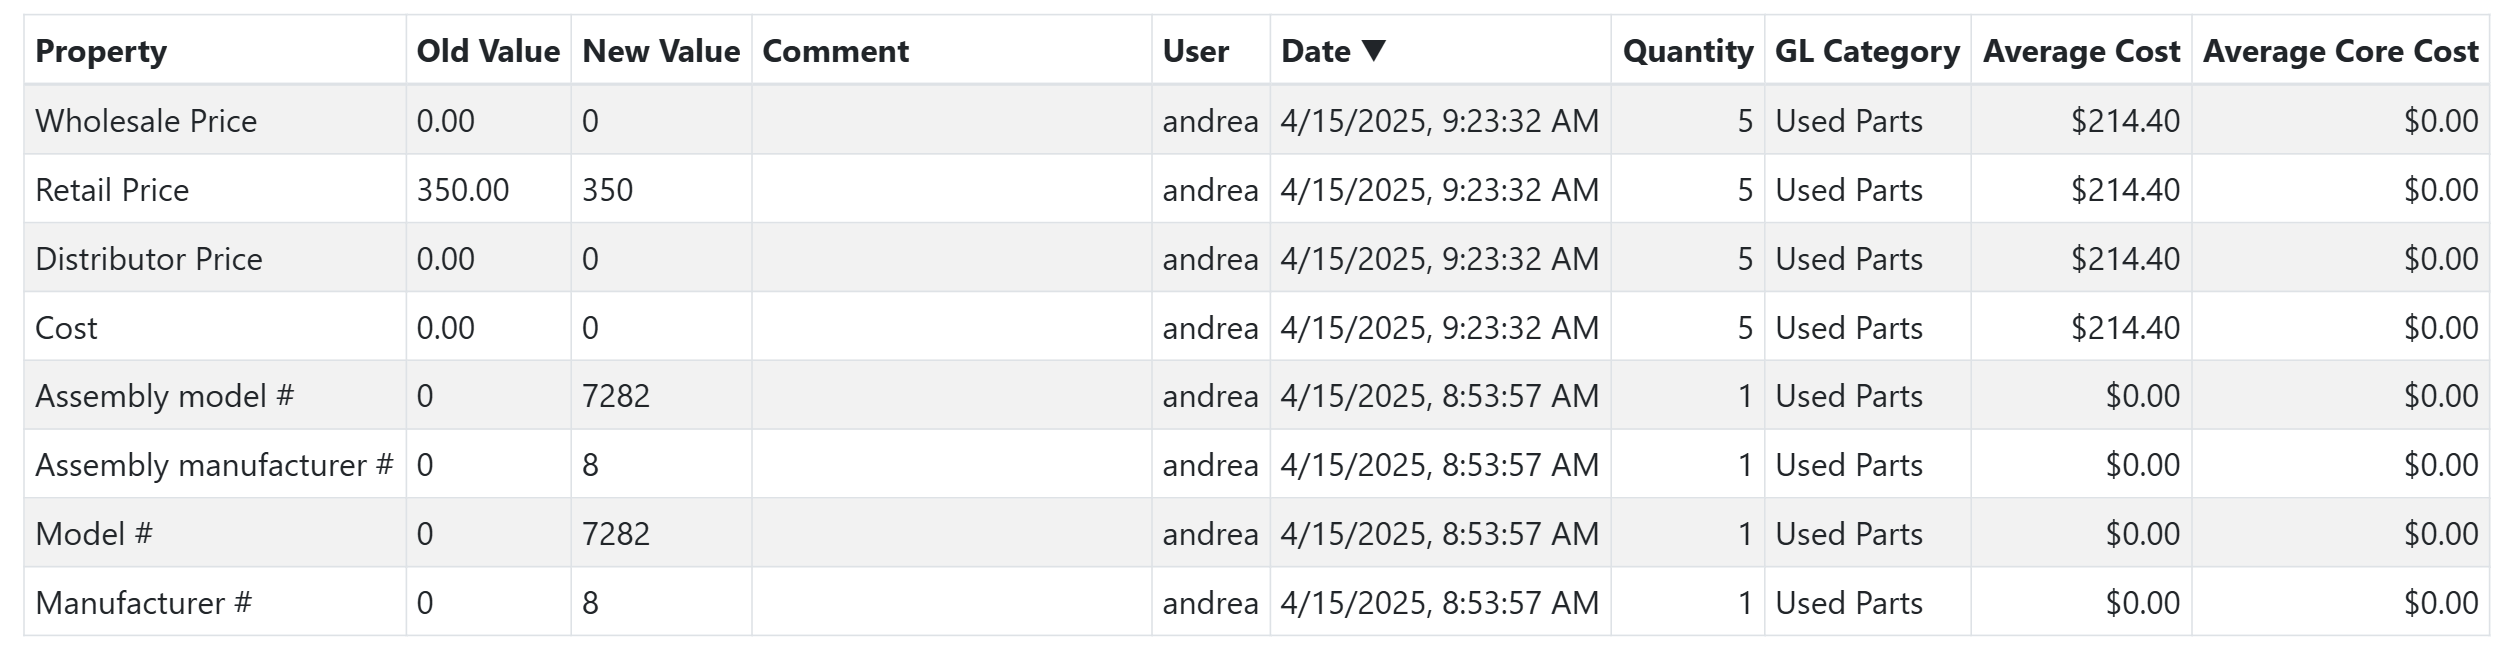Sort by the Old Value column header
2515x658 pixels.
tap(487, 52)
